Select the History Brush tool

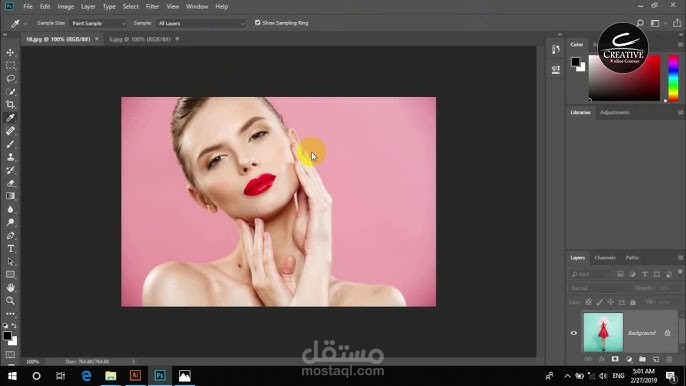10,170
